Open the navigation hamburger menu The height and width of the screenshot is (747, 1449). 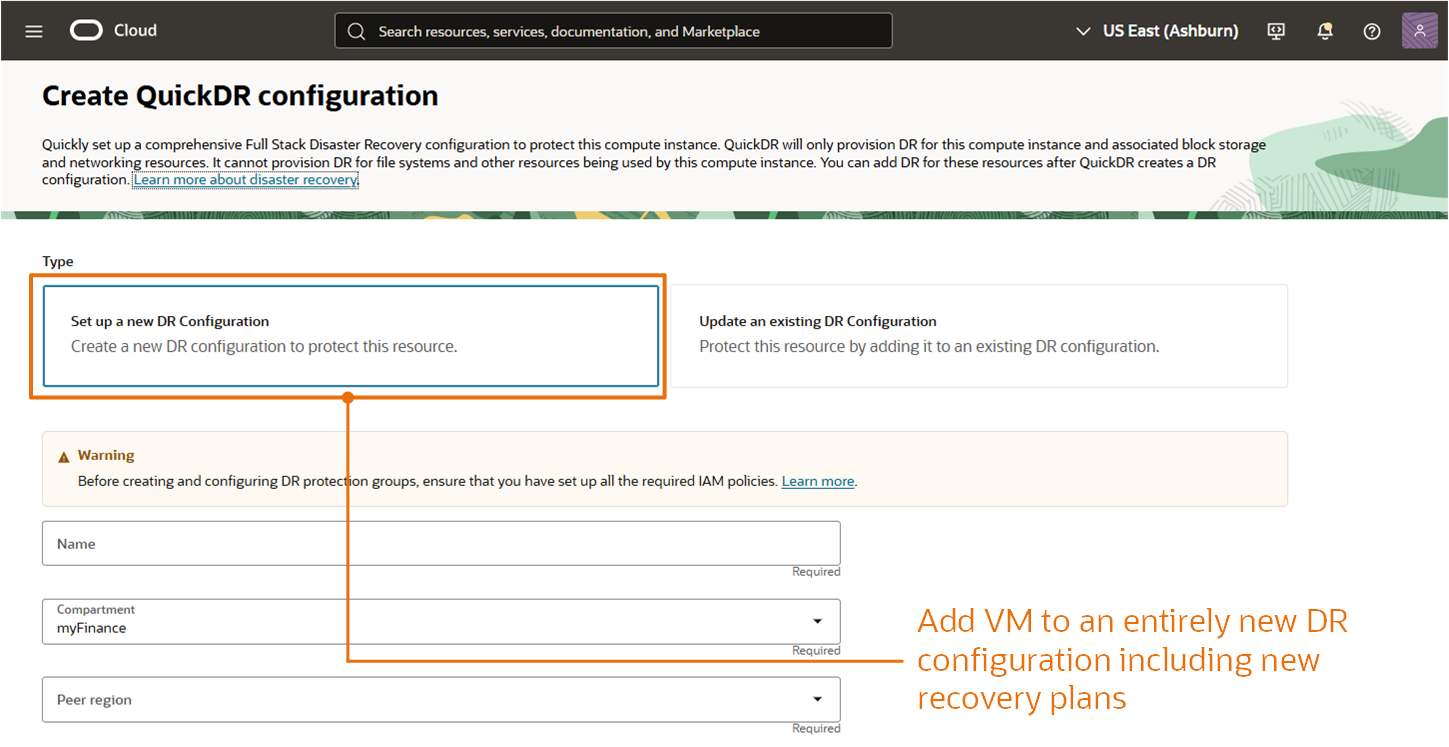[x=33, y=30]
